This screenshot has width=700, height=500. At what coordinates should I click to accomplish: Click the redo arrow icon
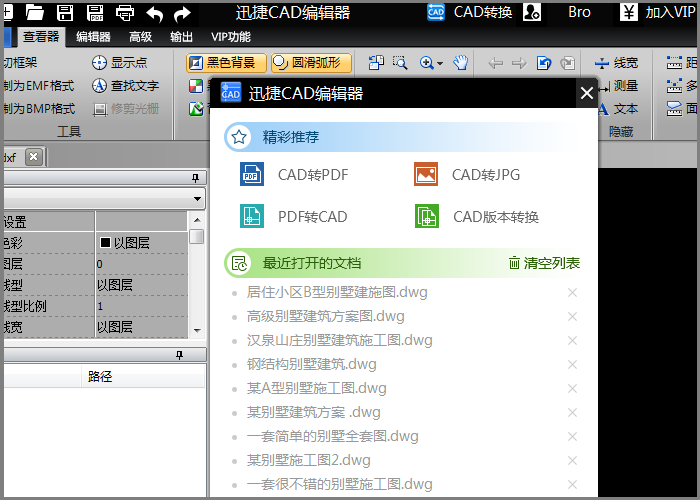182,13
